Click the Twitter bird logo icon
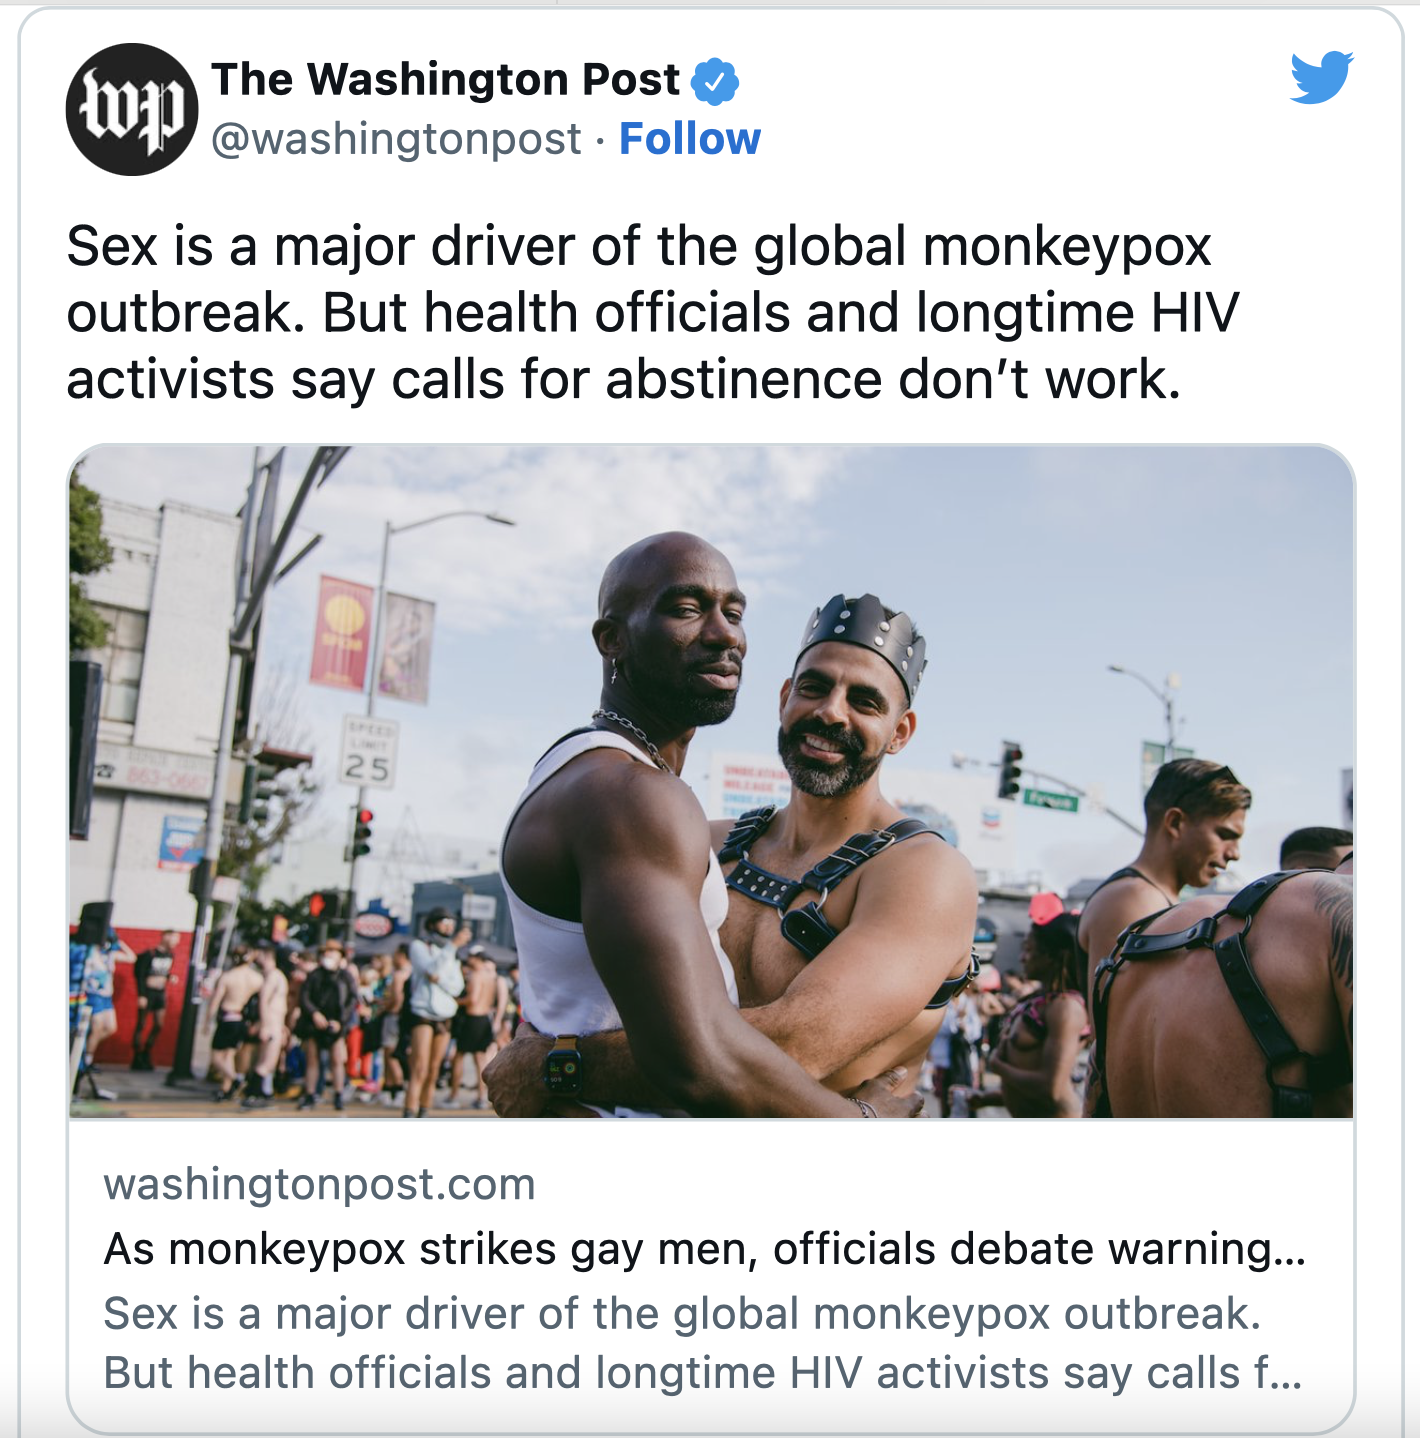 (1321, 77)
